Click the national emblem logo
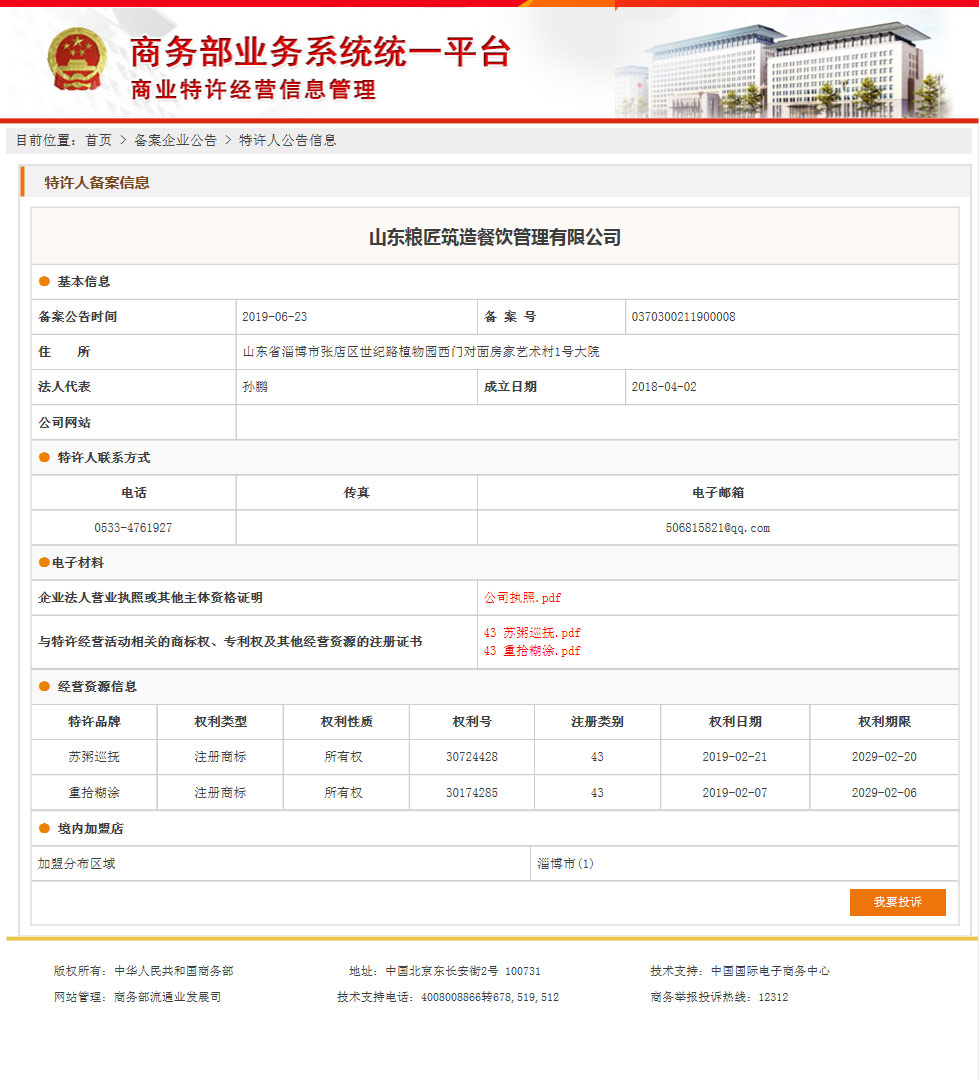 point(76,60)
